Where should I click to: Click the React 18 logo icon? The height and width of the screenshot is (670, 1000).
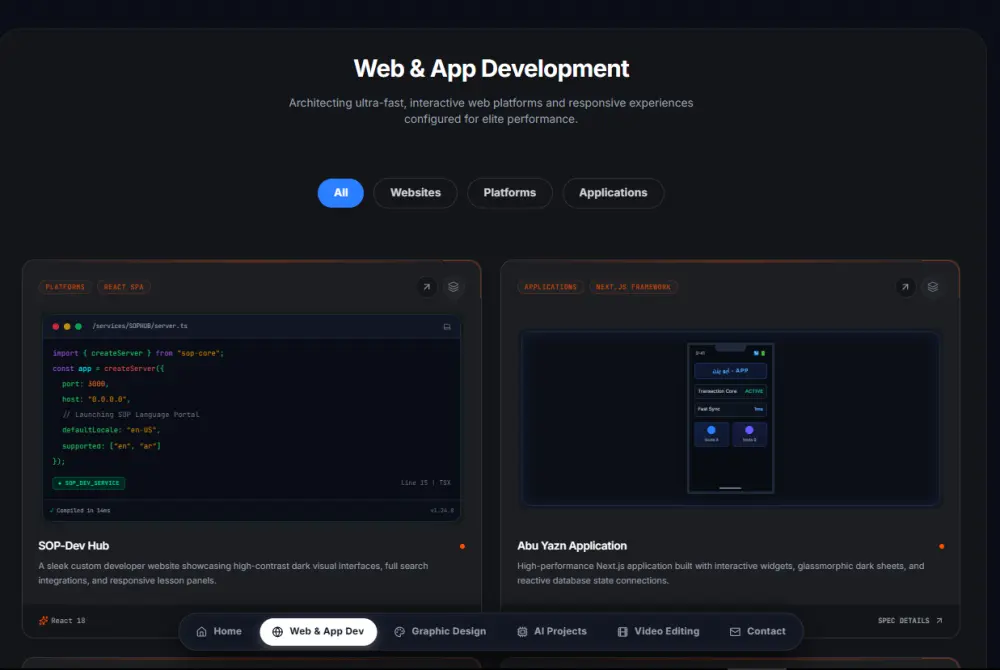click(43, 620)
